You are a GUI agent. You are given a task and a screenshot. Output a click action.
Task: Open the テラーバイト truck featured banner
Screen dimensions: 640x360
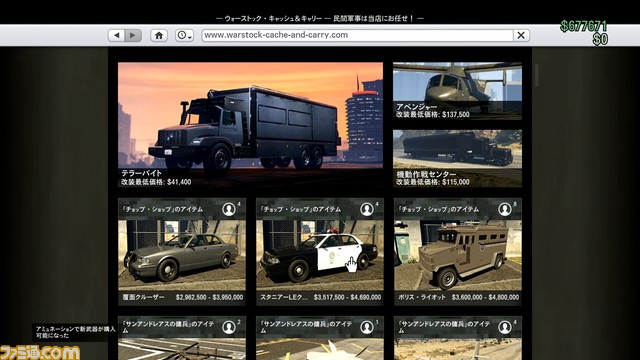point(250,124)
